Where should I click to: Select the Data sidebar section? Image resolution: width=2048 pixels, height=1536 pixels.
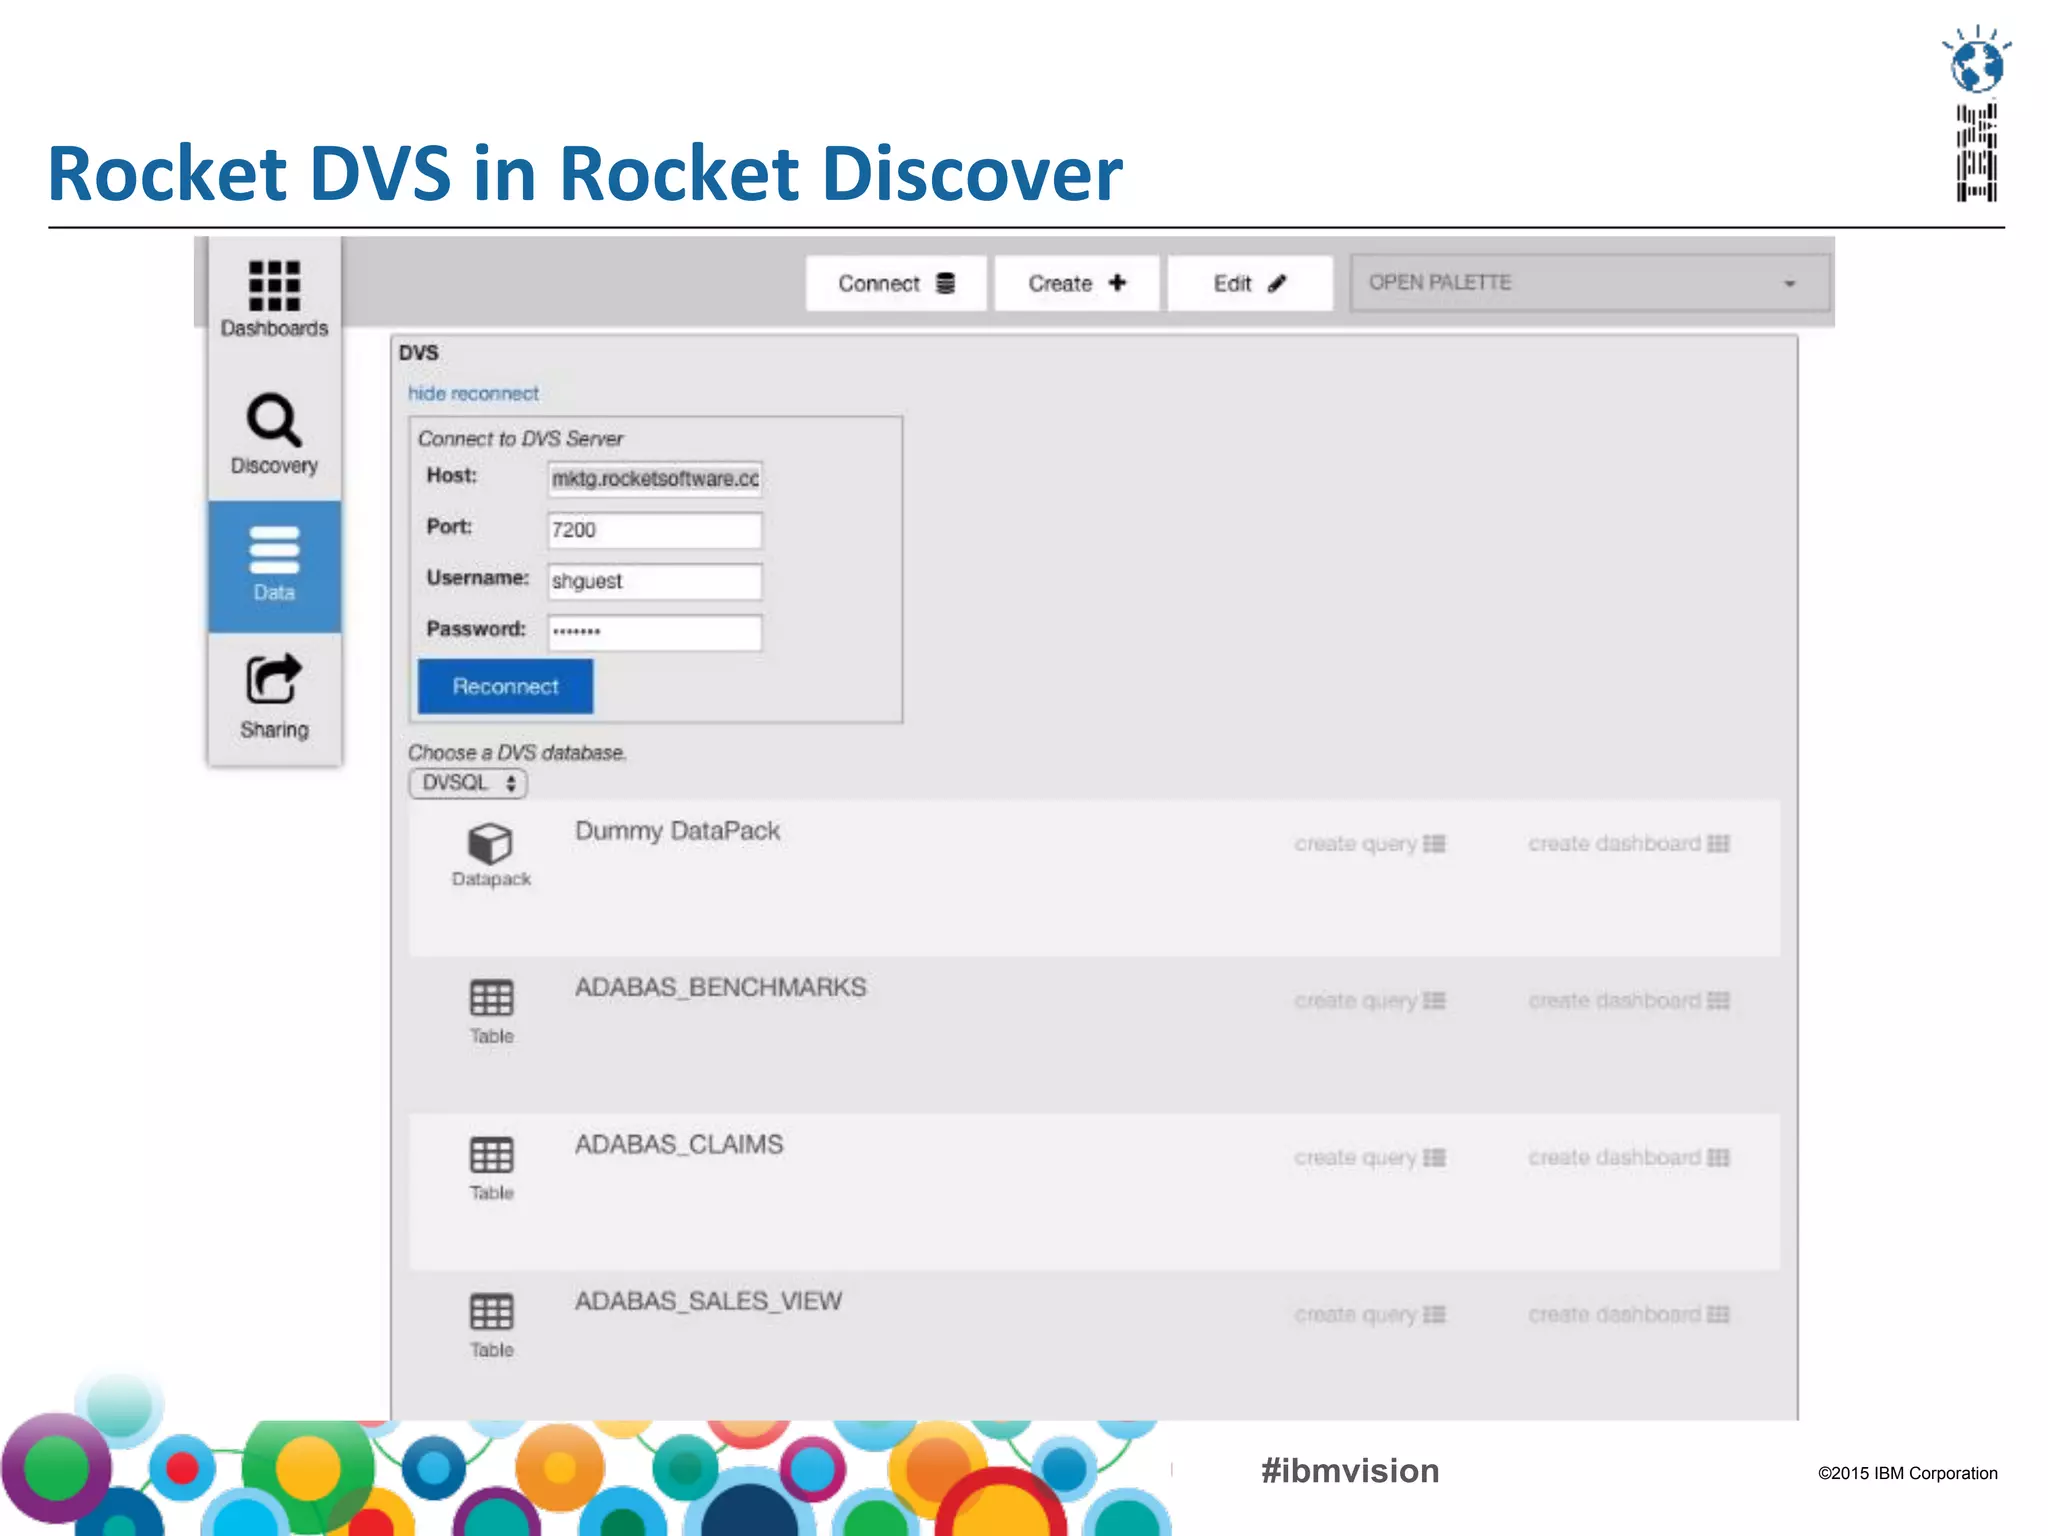274,566
